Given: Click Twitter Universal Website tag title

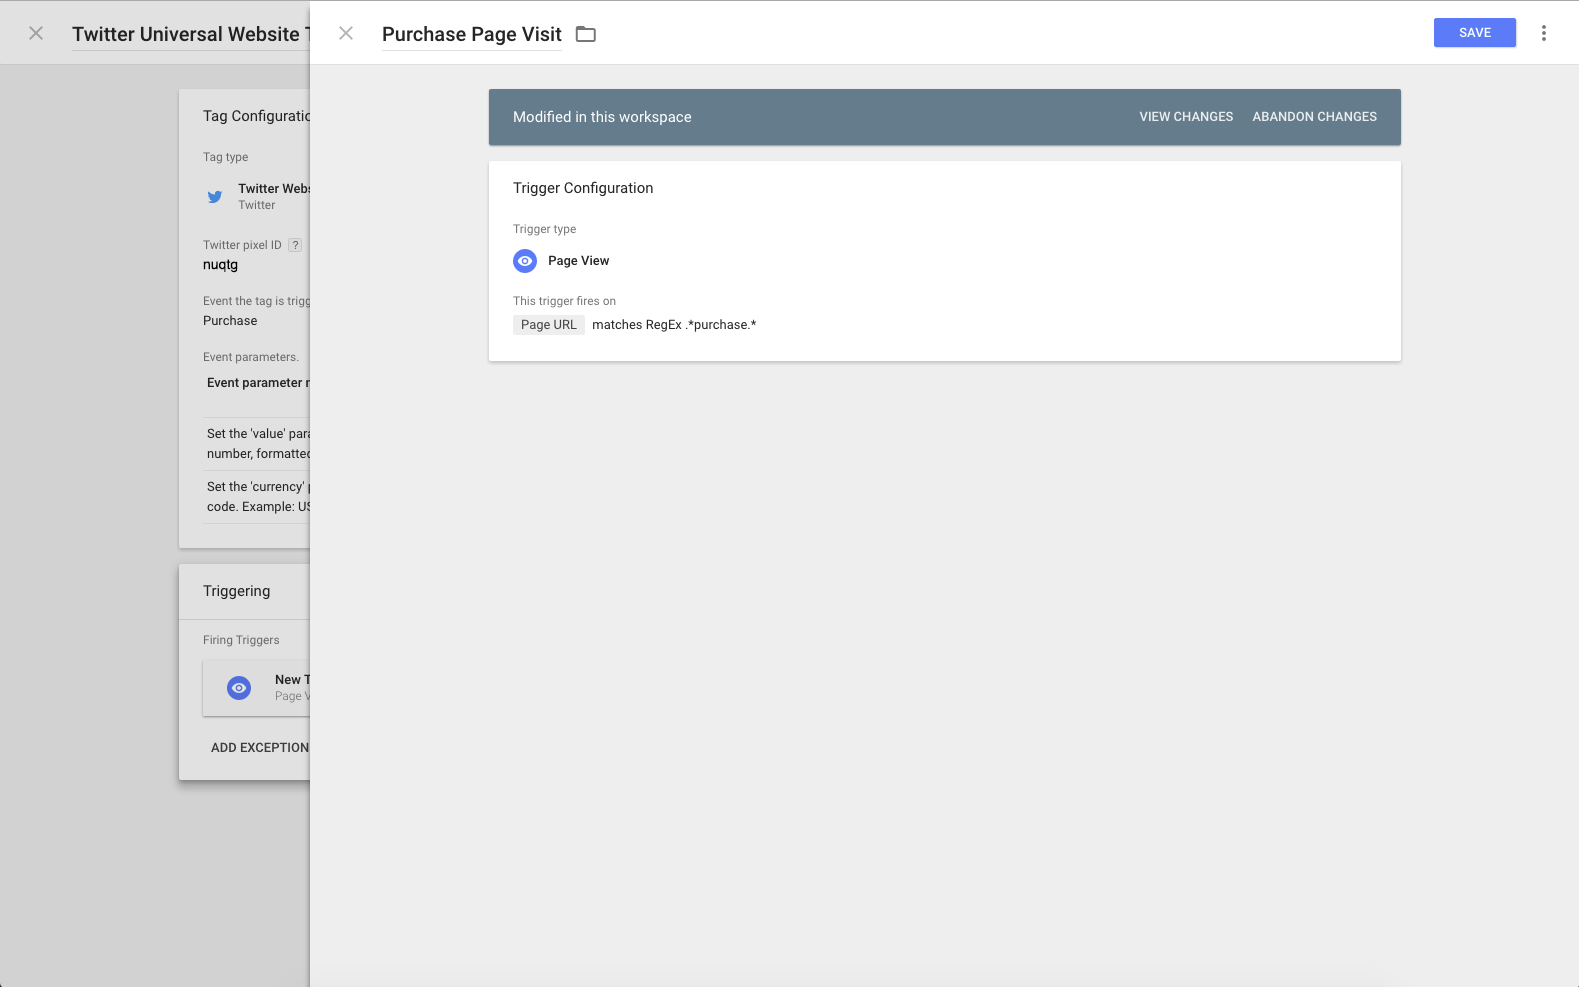Looking at the screenshot, I should (191, 34).
